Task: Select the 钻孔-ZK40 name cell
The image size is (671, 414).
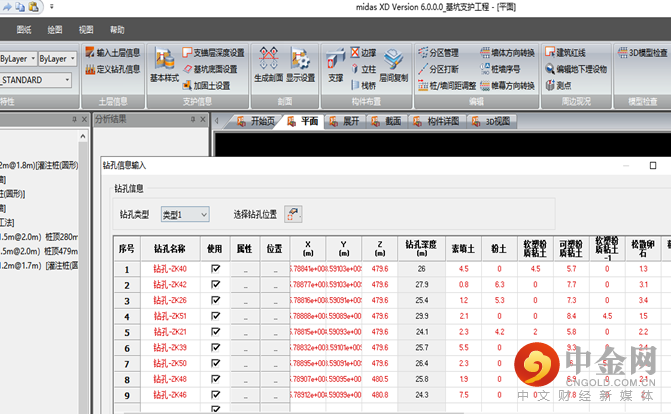Action: 170,269
